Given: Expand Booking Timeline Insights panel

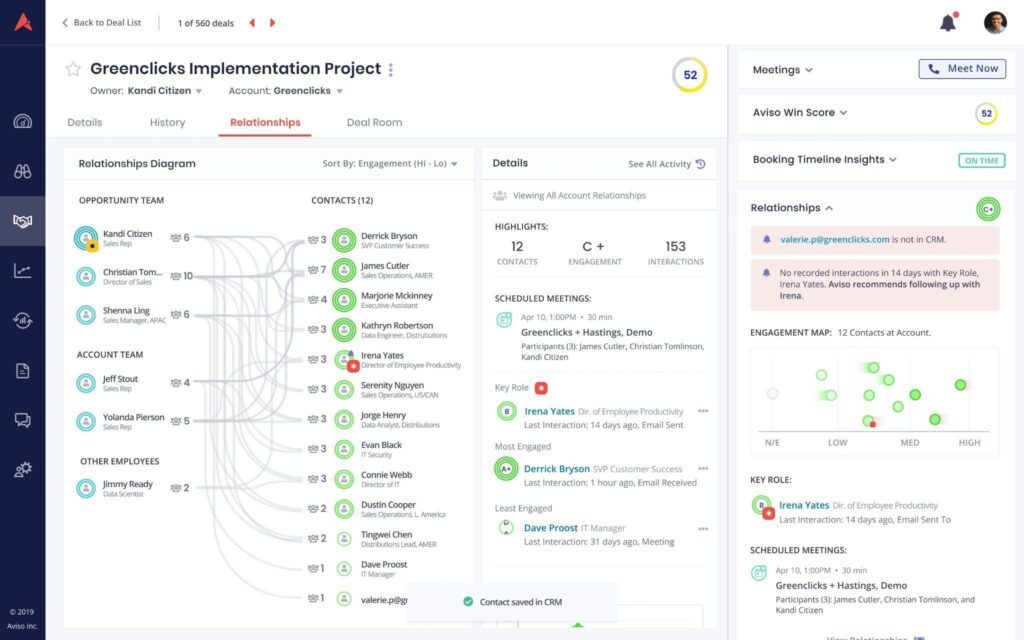Looking at the screenshot, I should pyautogui.click(x=825, y=160).
